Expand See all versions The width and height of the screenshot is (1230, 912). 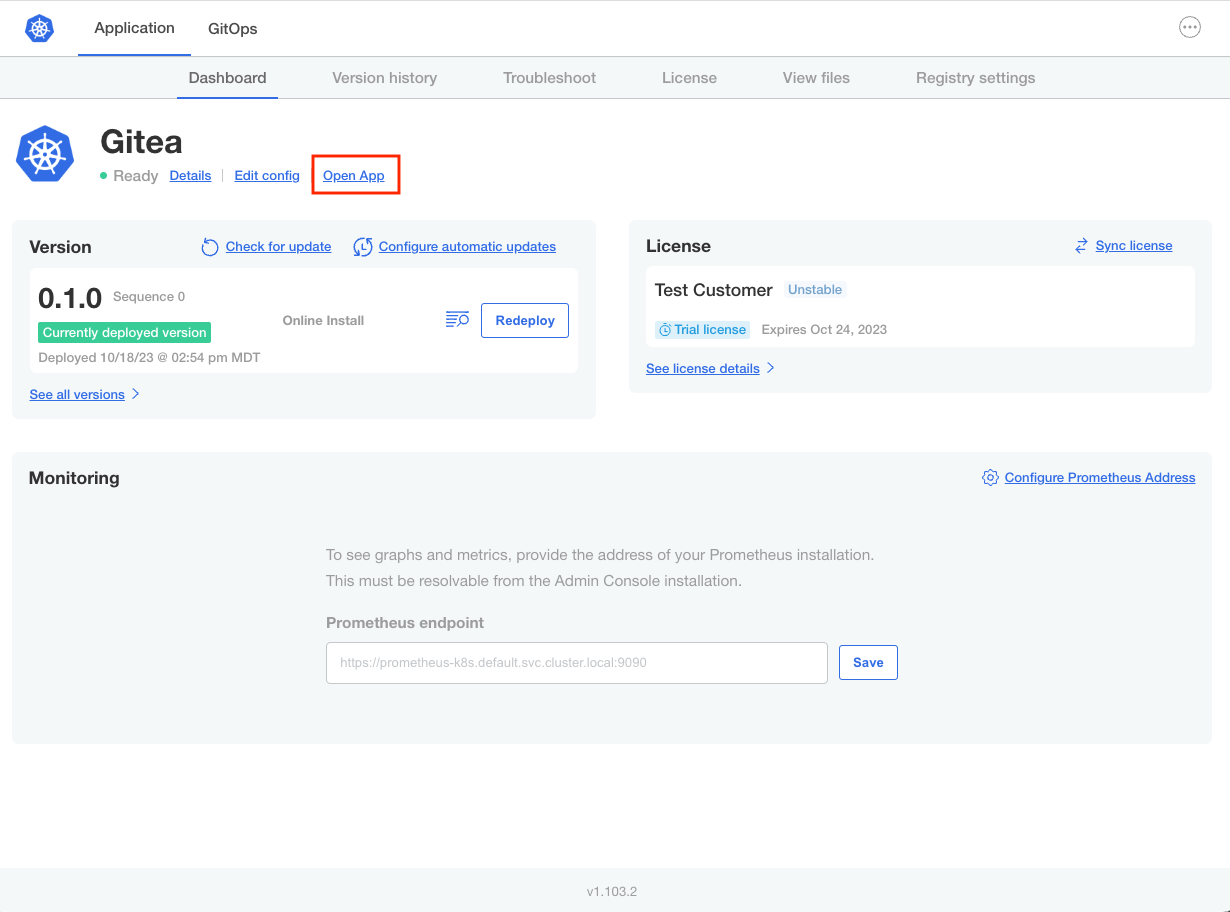coord(77,394)
